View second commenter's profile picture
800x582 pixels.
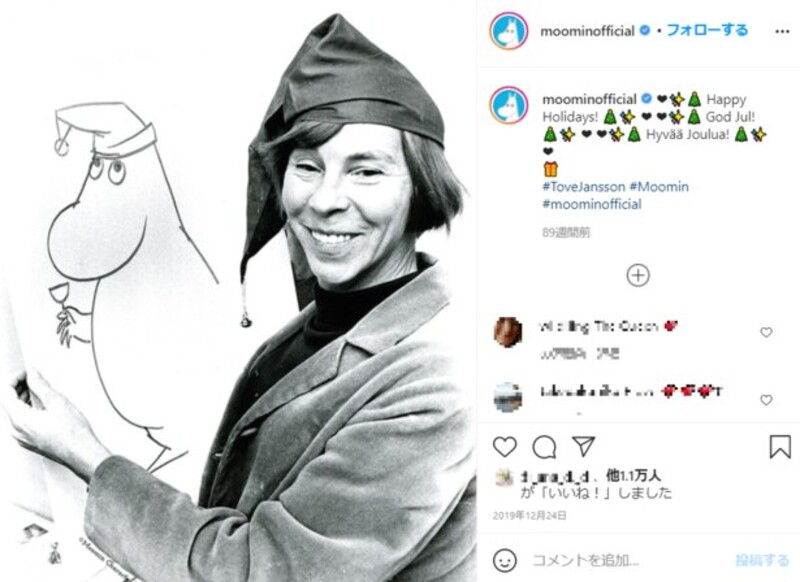(508, 397)
